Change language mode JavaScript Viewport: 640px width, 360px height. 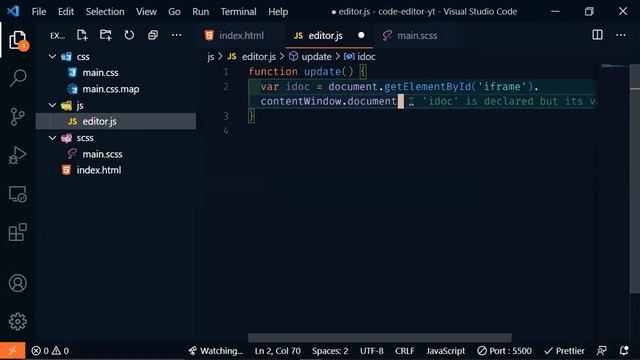point(446,351)
